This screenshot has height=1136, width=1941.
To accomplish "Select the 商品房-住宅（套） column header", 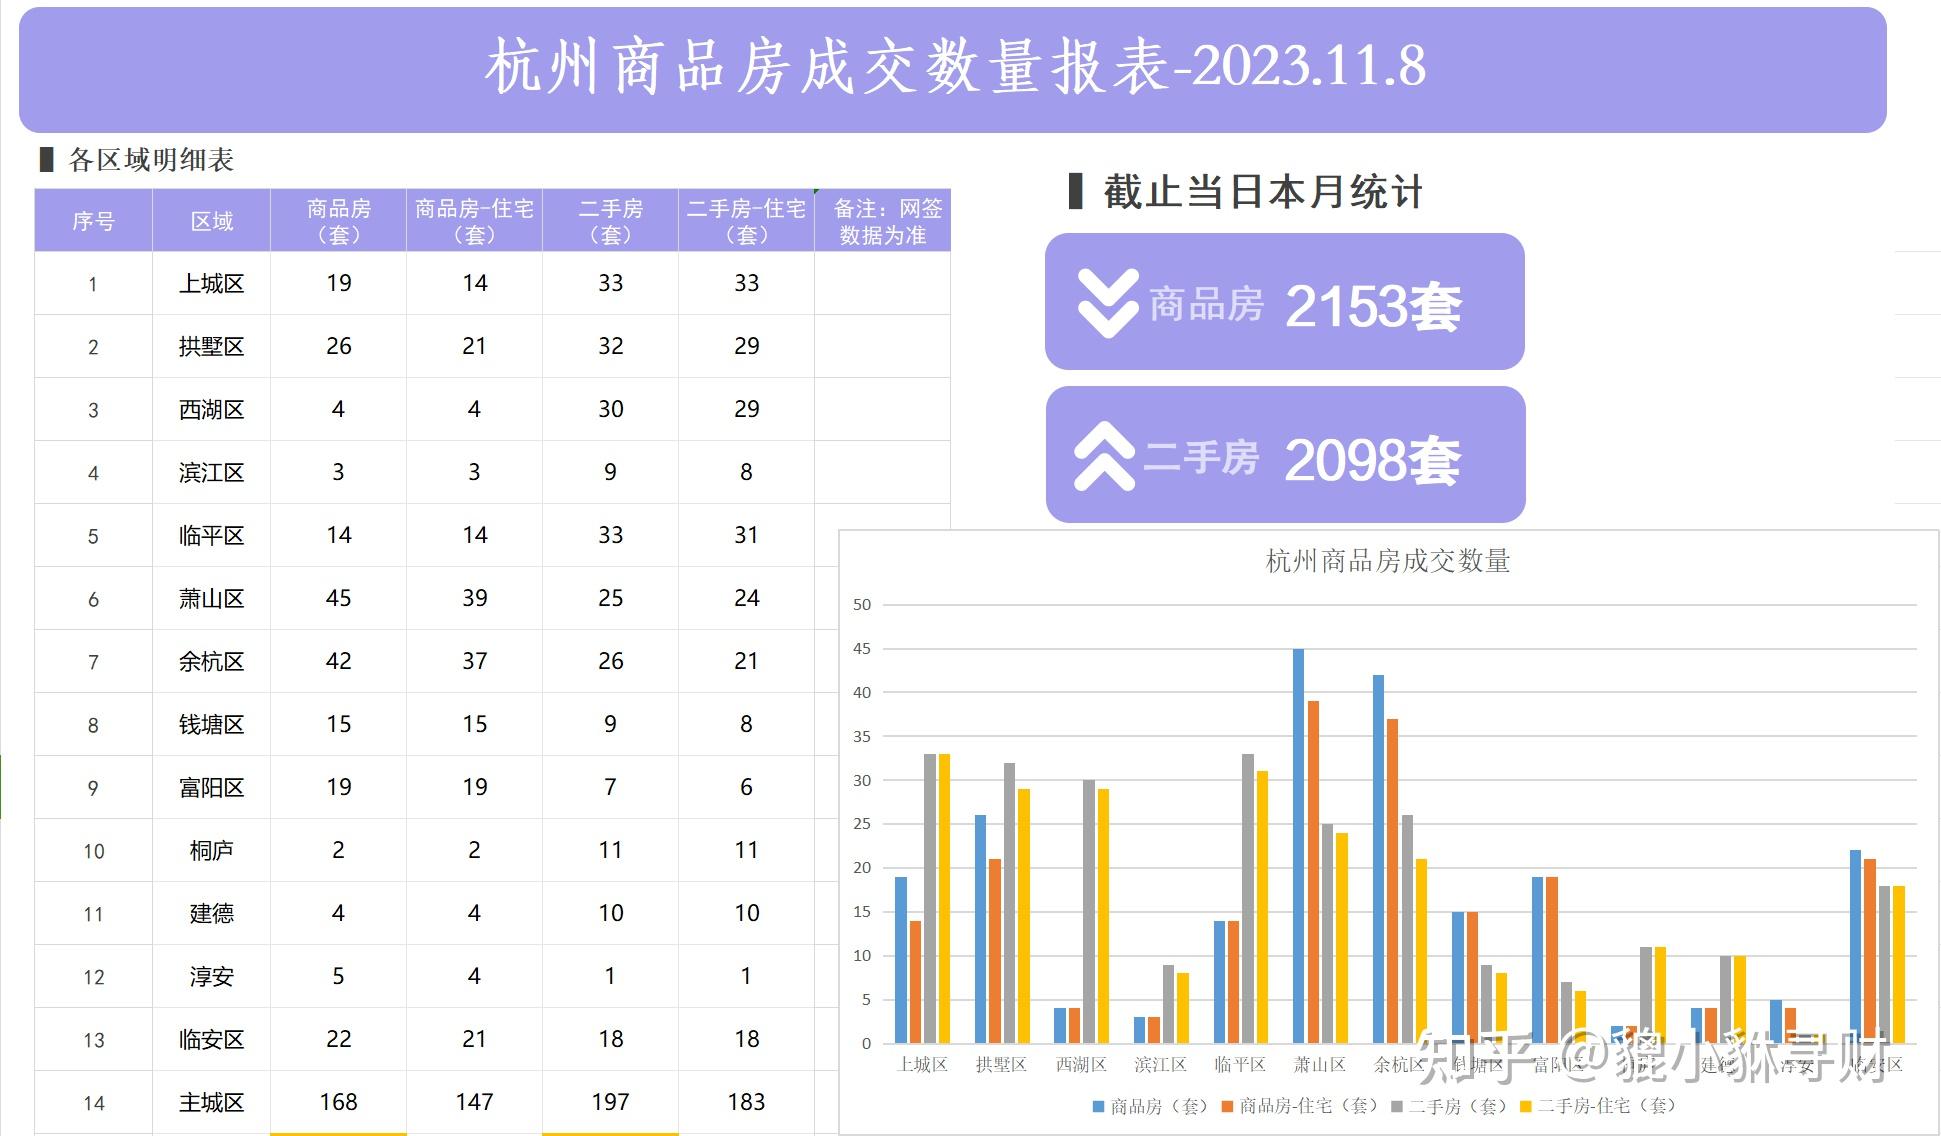I will click(x=475, y=221).
